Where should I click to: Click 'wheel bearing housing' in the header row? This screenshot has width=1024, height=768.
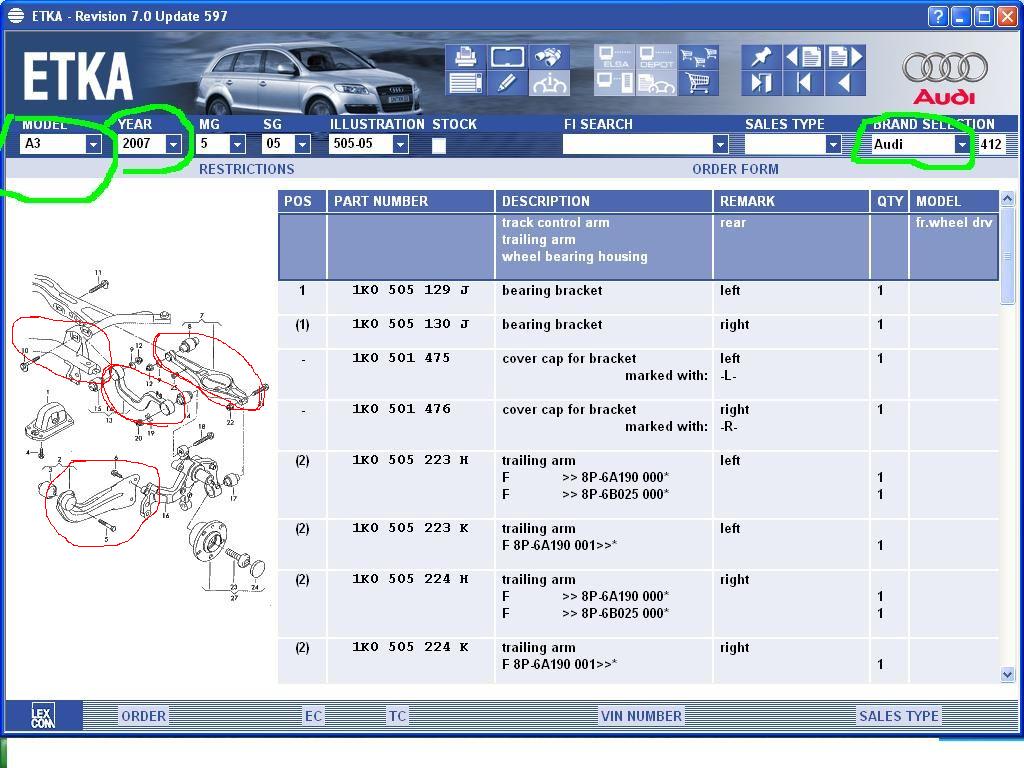tap(575, 257)
